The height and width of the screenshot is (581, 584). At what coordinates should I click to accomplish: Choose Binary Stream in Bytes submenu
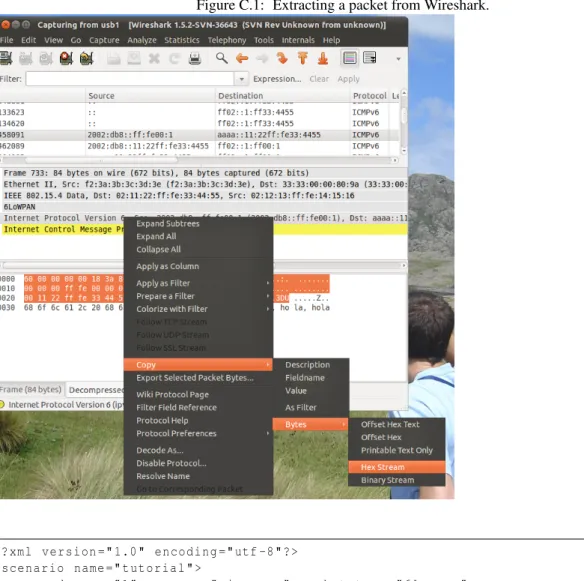[x=397, y=480]
